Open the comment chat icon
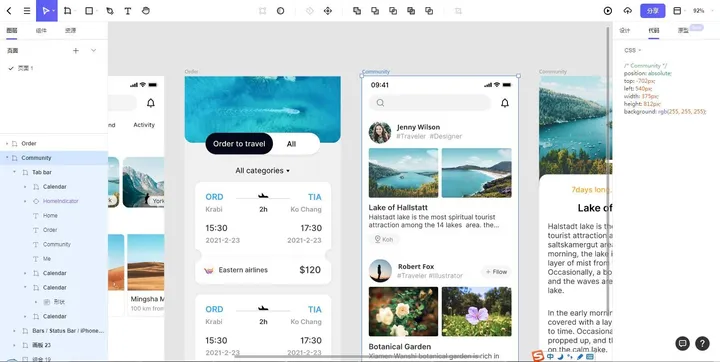The width and height of the screenshot is (720, 362). [x=682, y=343]
